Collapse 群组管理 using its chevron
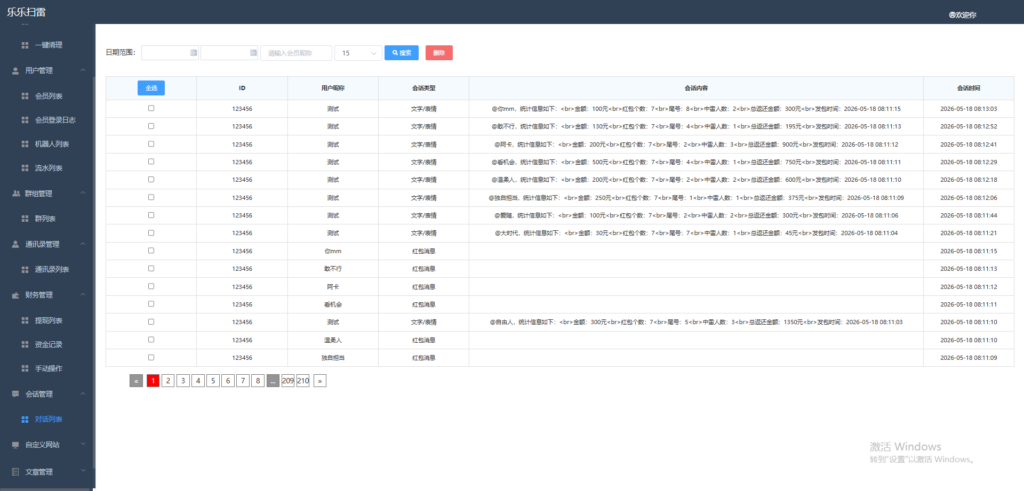The width and height of the screenshot is (1024, 491). coord(83,193)
